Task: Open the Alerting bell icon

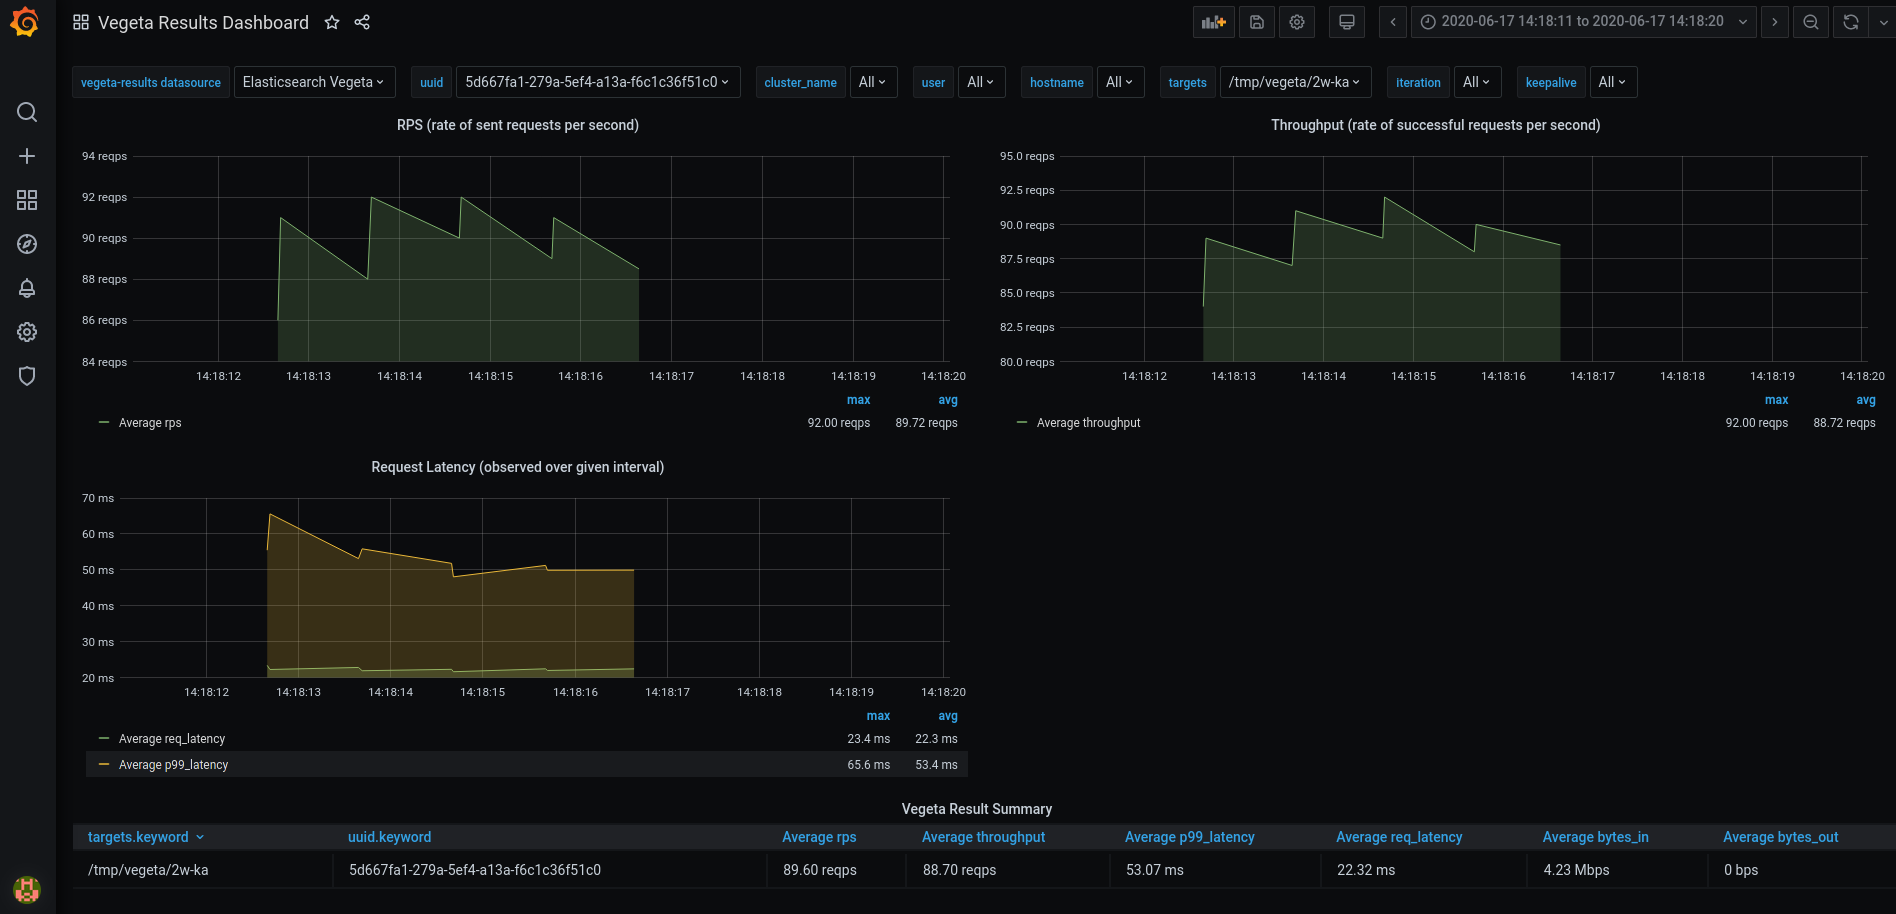Action: point(27,288)
